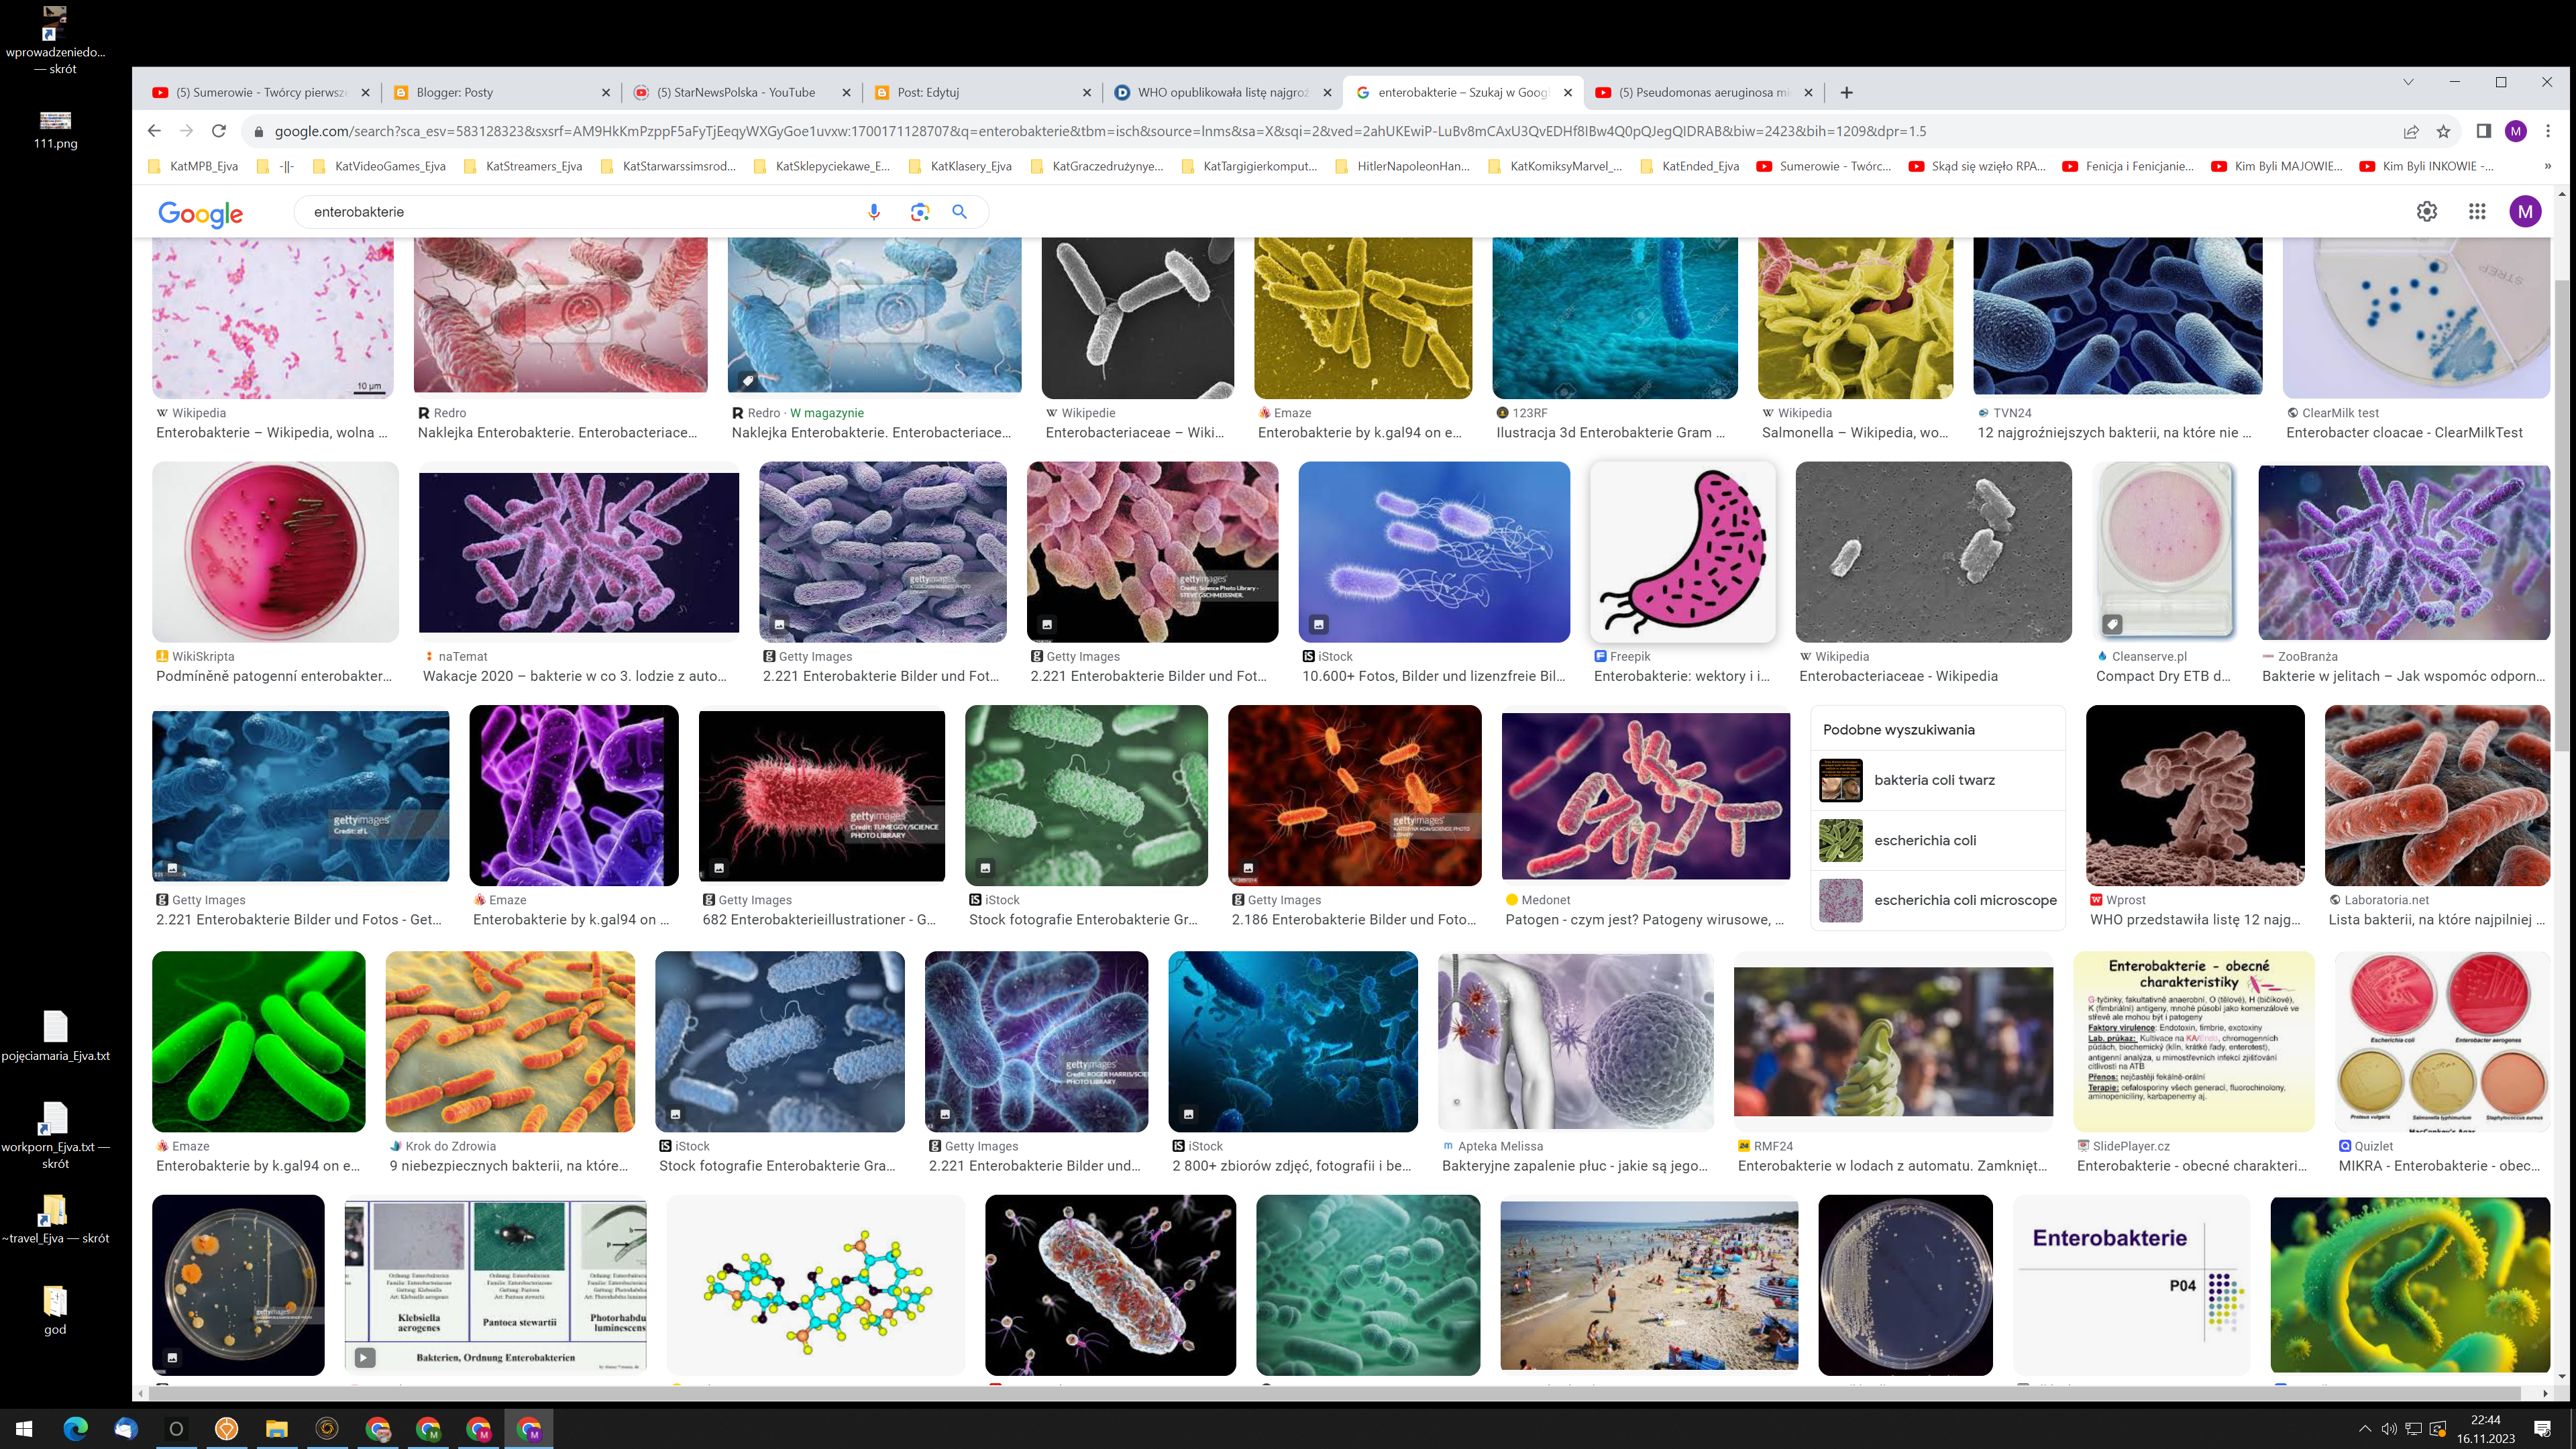This screenshot has height=1449, width=2576.
Task: Toggle the browser side panel
Action: (x=2483, y=131)
